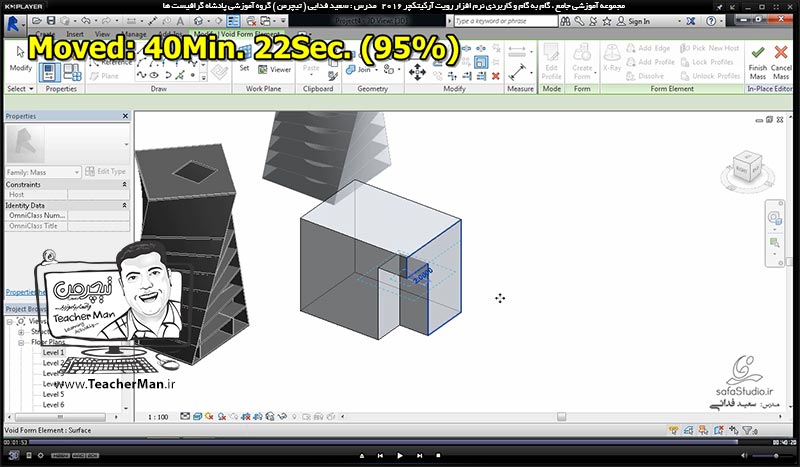The height and width of the screenshot is (467, 800).
Task: Select the Move tool with four arrows
Action: coord(417,72)
